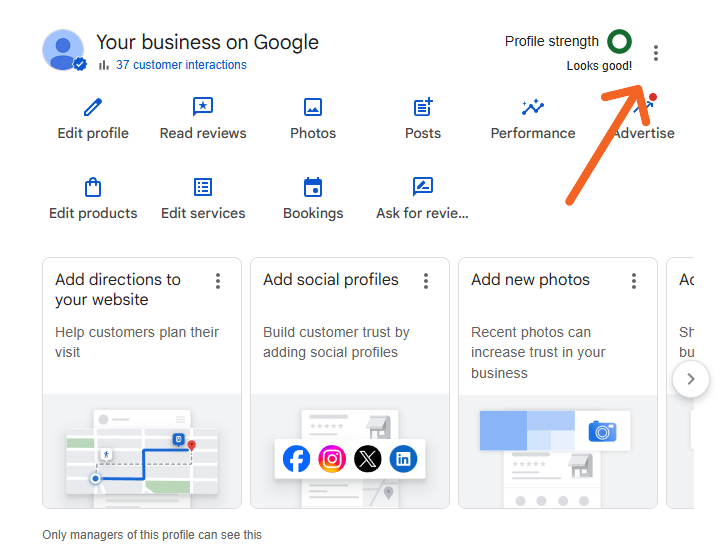Viewport: 724px width, 560px height.
Task: Click the bar chart icon beside interactions
Action: tap(104, 65)
